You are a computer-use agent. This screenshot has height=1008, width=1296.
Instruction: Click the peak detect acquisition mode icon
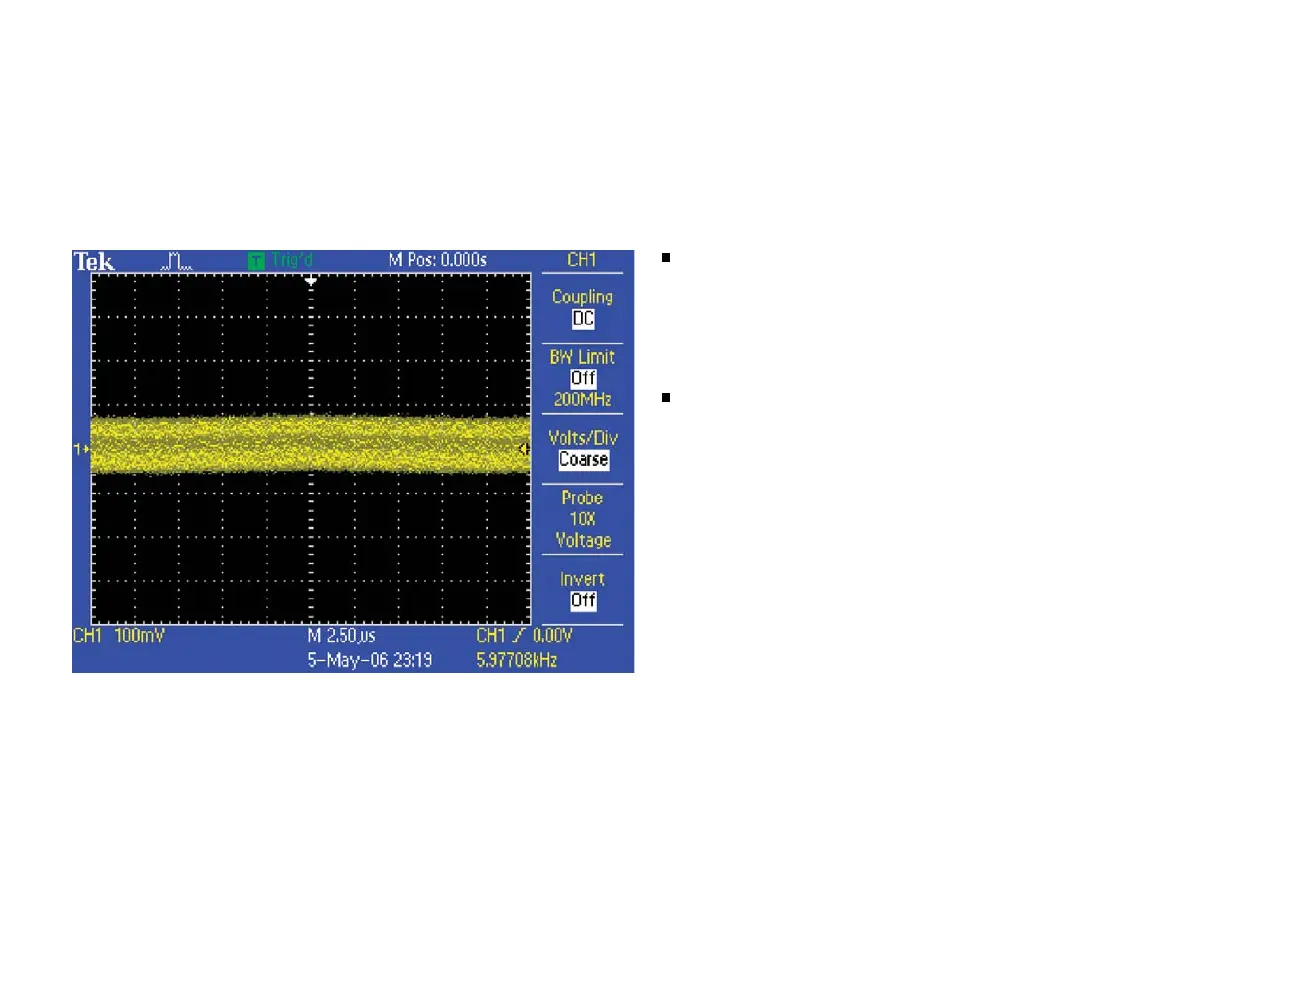click(176, 262)
